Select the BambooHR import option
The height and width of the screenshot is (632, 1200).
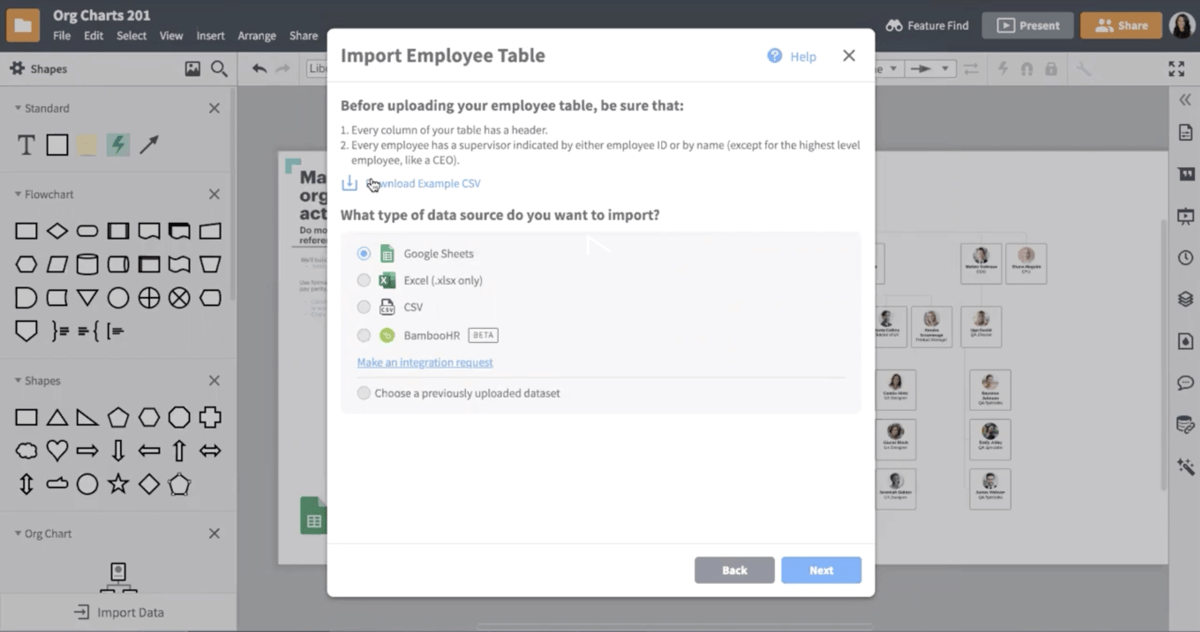tap(364, 335)
